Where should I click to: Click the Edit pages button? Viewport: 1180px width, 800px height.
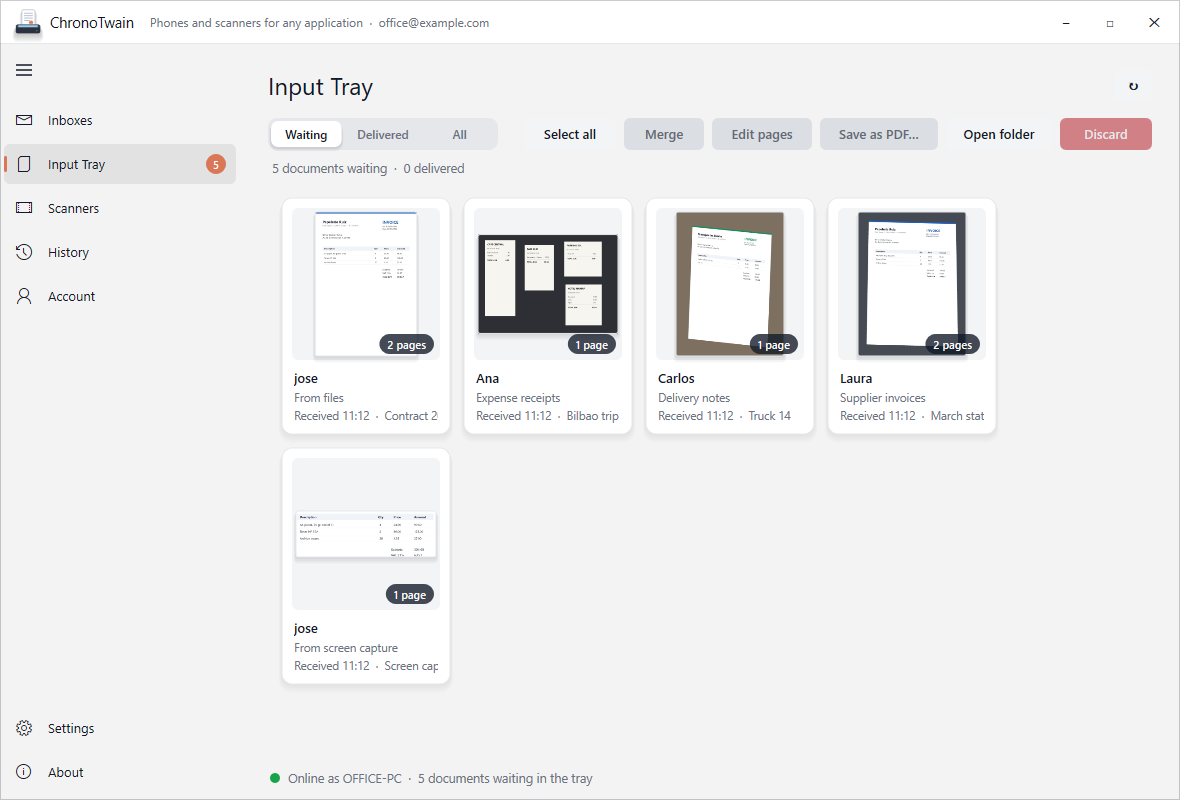pyautogui.click(x=762, y=135)
